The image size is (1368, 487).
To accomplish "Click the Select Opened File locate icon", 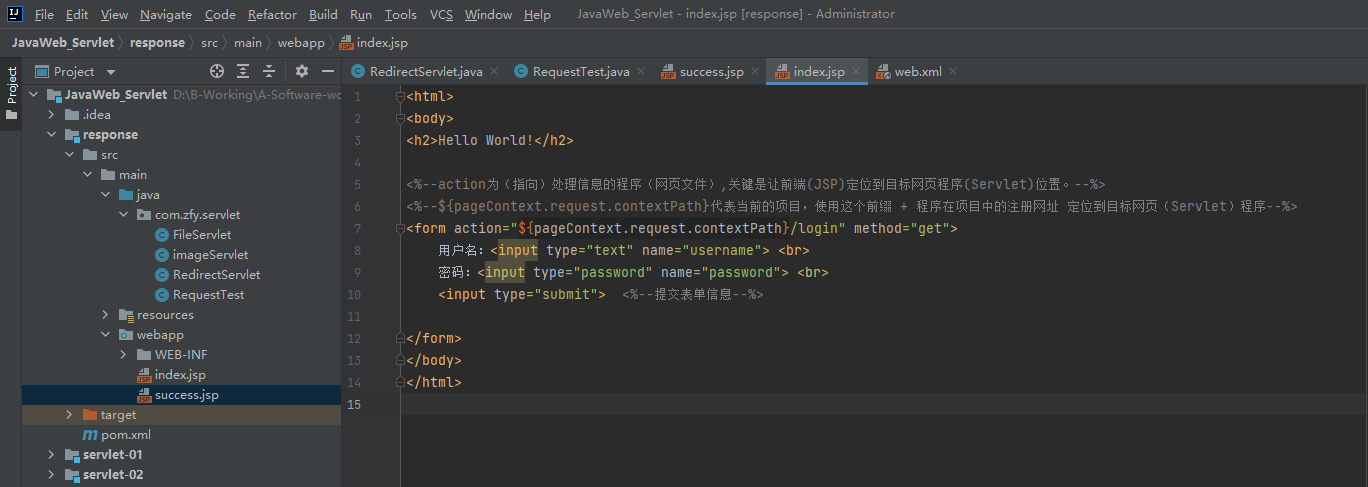I will (x=217, y=71).
